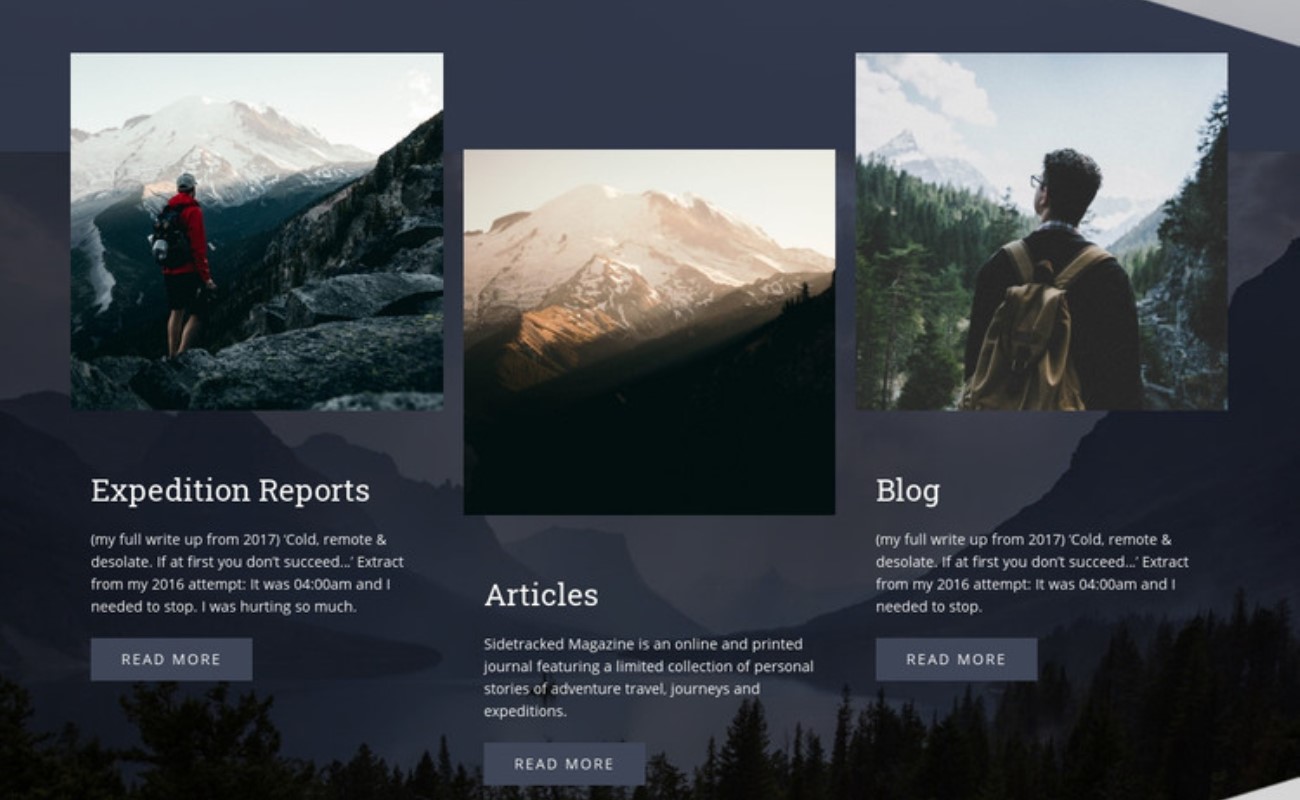Click the Expedition Reports excerpt paragraph

pos(247,573)
